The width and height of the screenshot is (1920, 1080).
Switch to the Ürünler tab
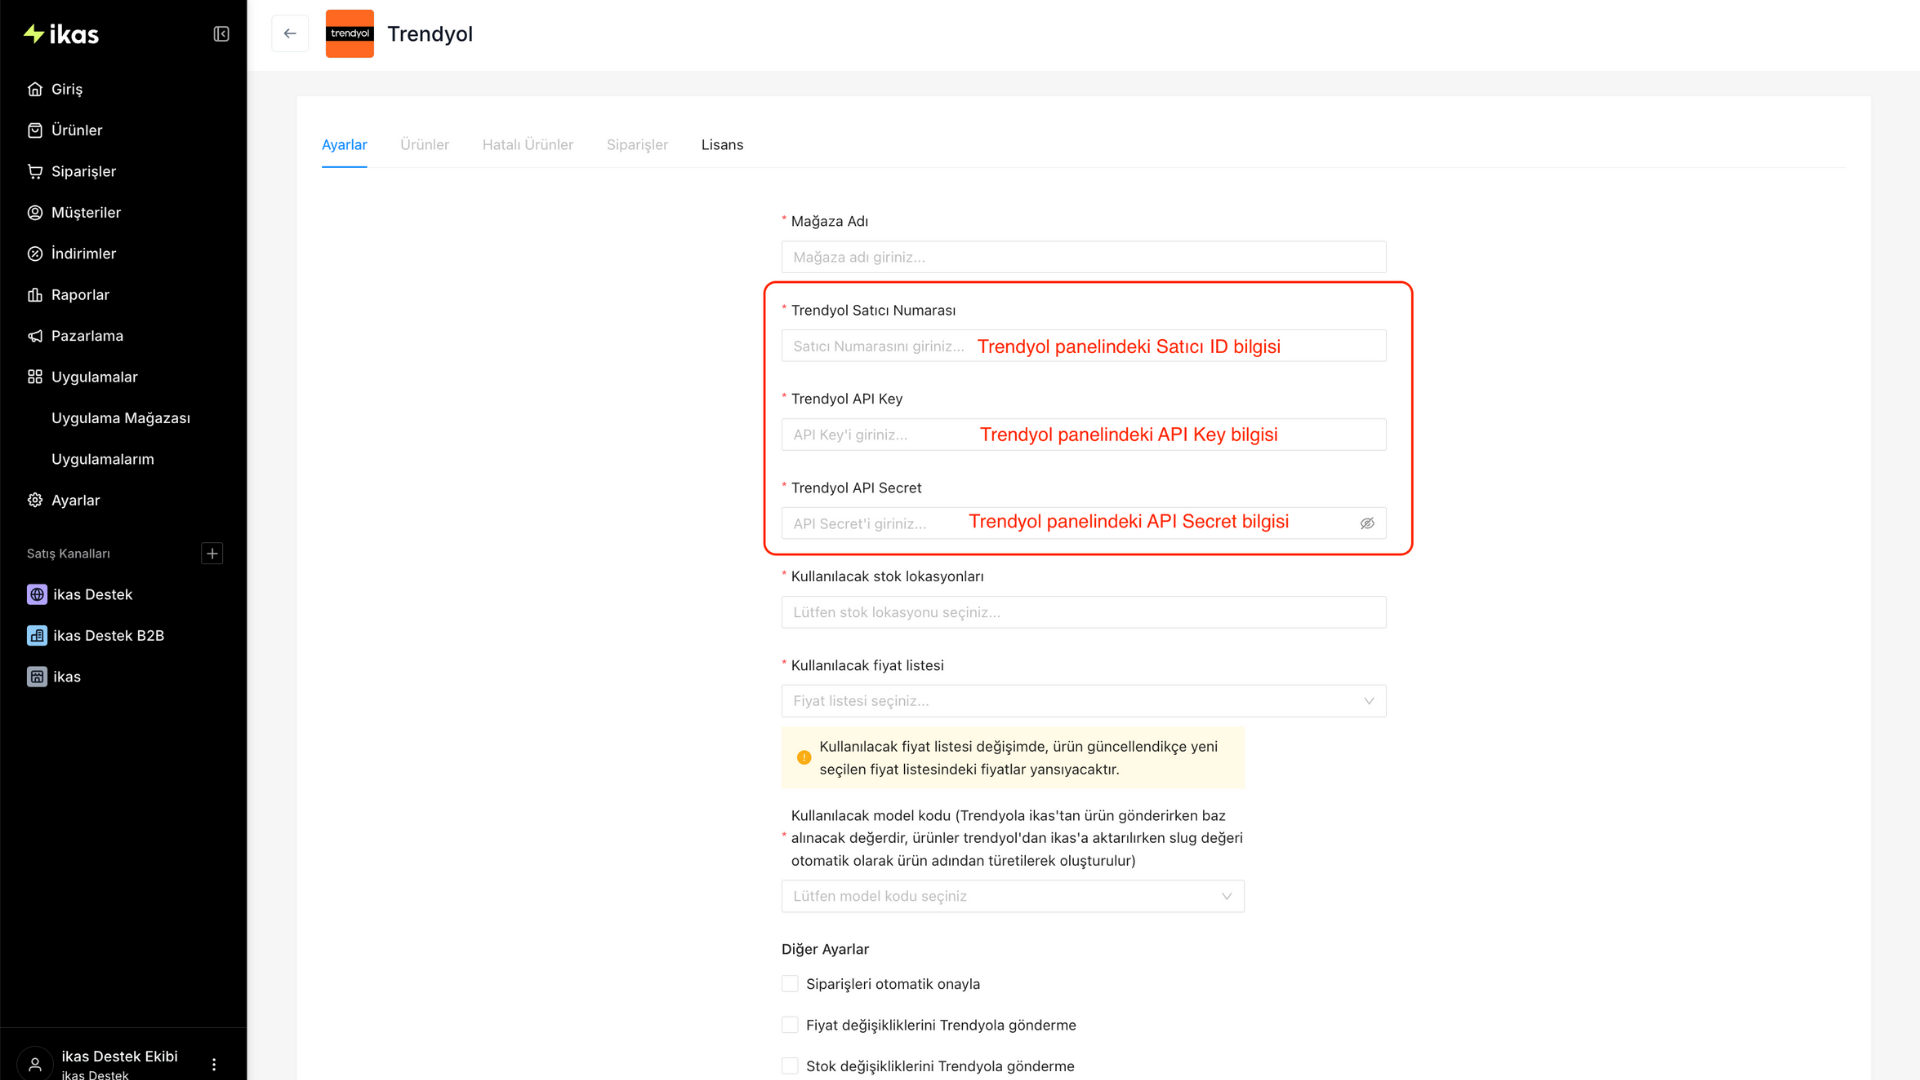pyautogui.click(x=425, y=145)
